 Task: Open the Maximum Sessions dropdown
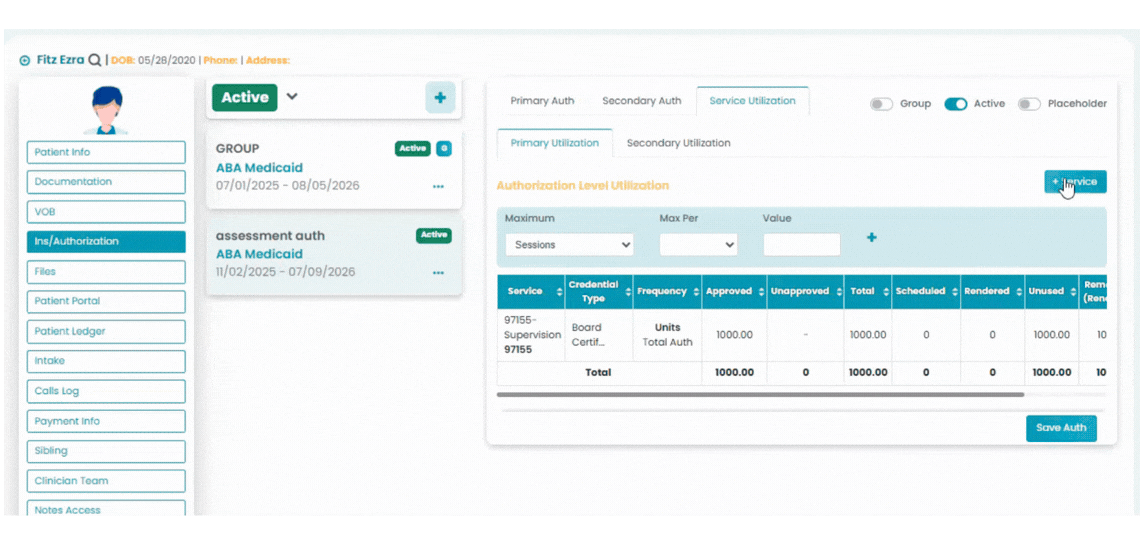(x=569, y=245)
